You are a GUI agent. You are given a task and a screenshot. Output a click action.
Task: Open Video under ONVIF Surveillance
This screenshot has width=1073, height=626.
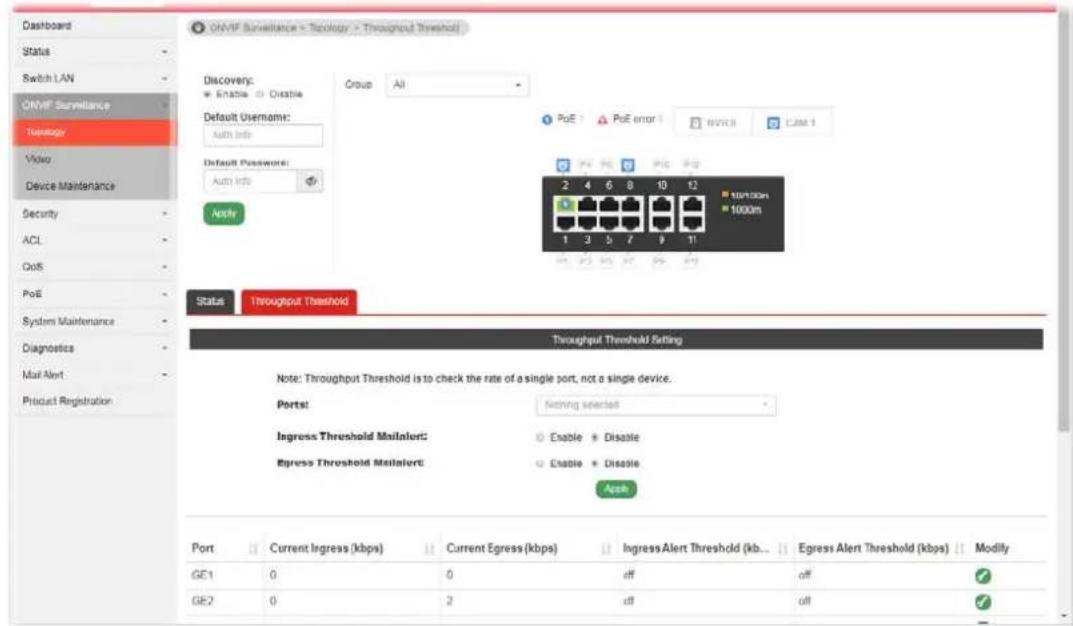coord(94,159)
